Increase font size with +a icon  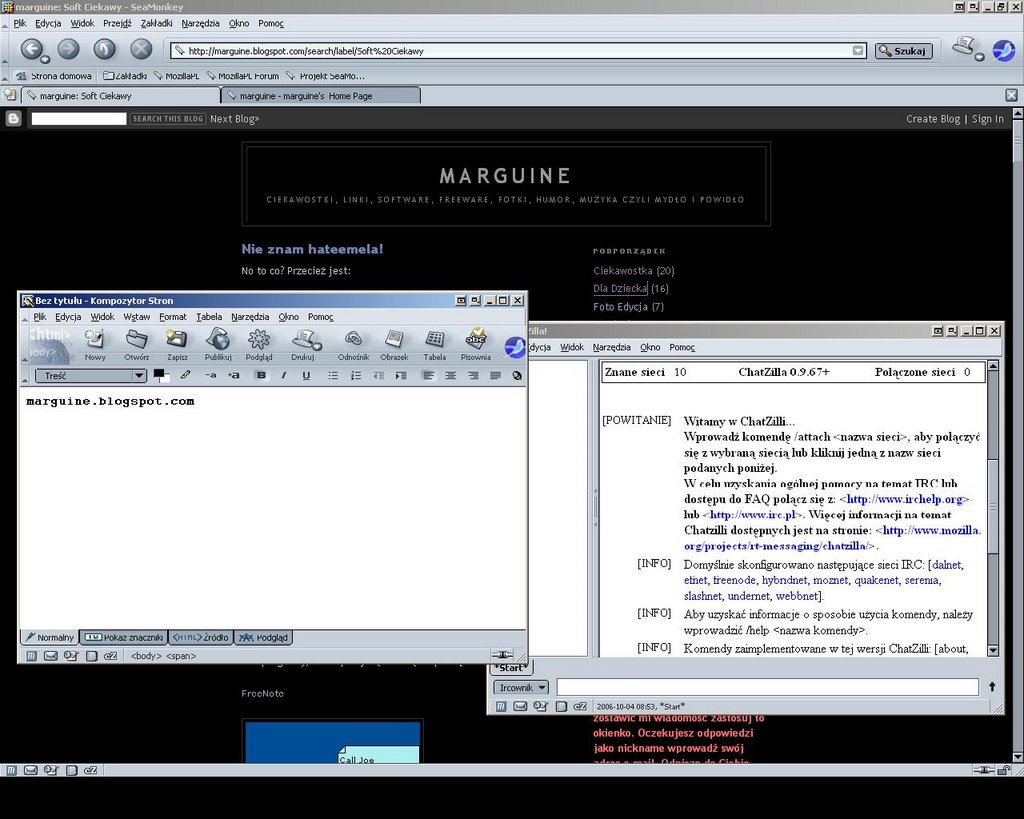[233, 375]
